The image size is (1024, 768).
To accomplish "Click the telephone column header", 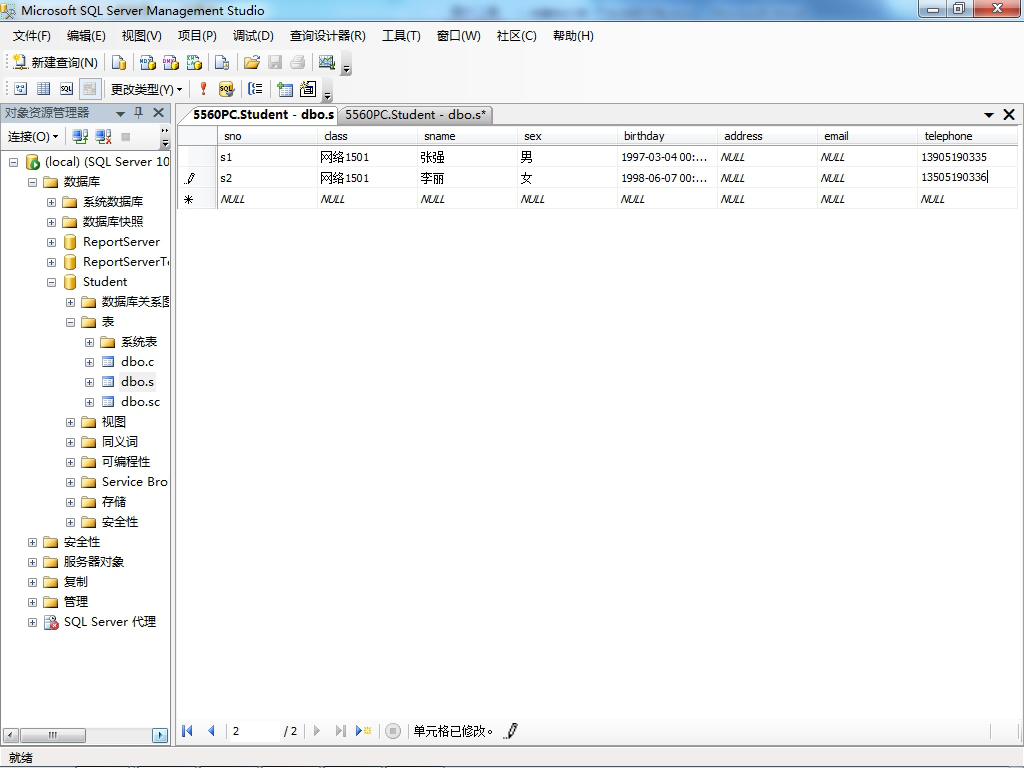I will [967, 136].
